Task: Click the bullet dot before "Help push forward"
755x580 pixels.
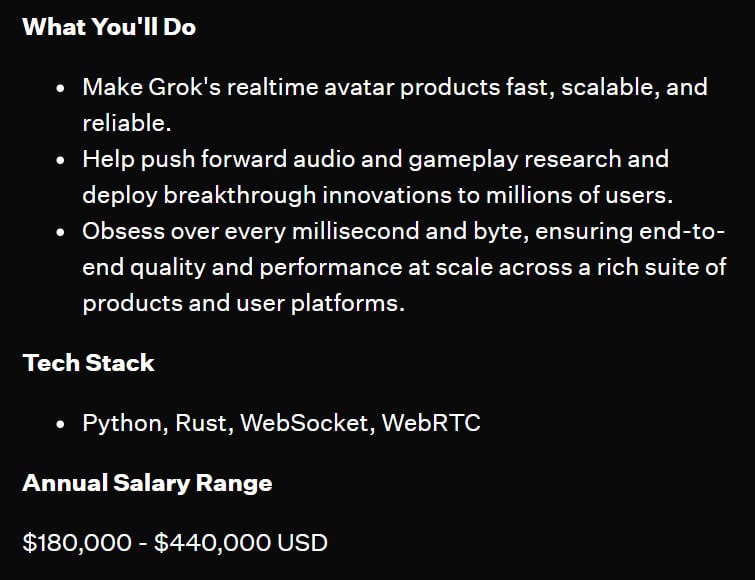Action: (x=61, y=160)
